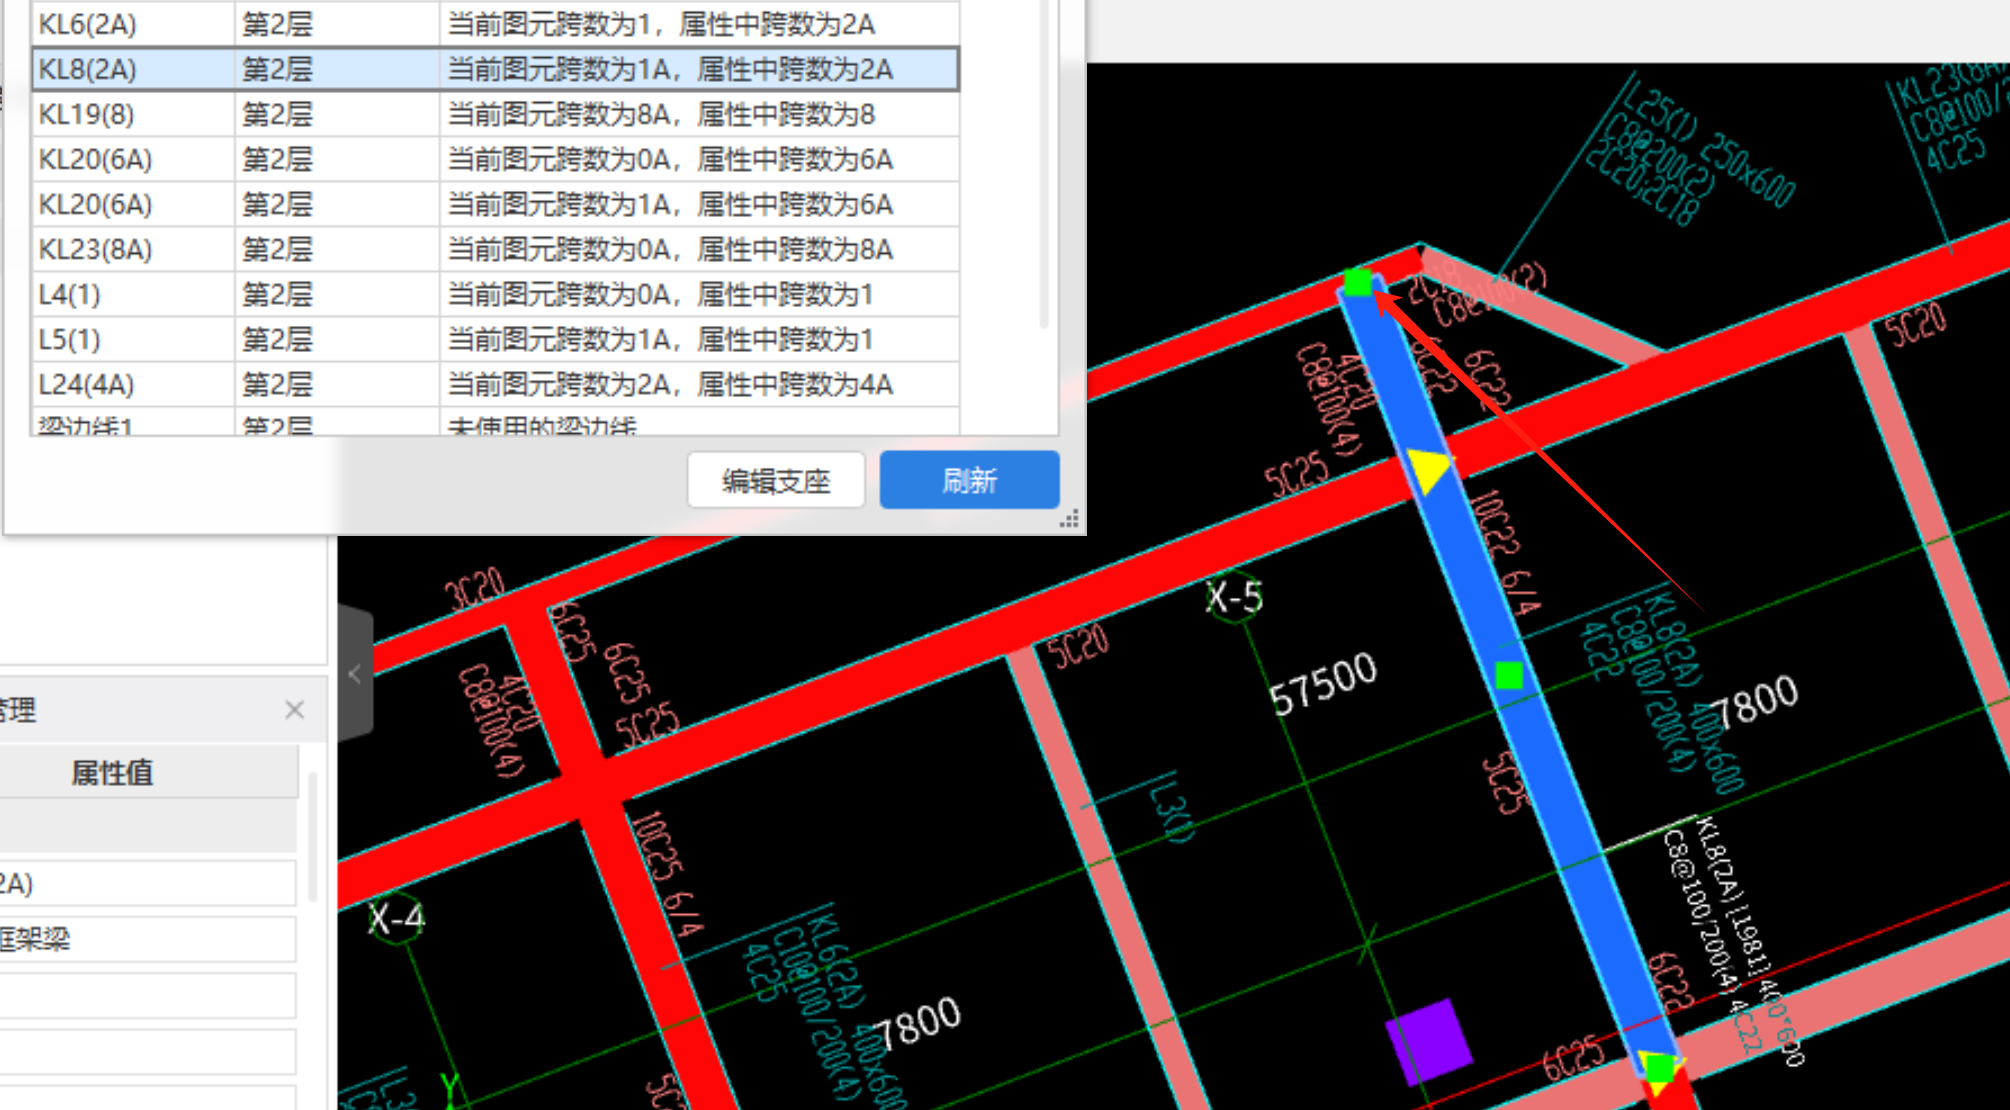The image size is (2010, 1110).
Task: Click the dialog resize grip icon
Action: tap(1069, 519)
